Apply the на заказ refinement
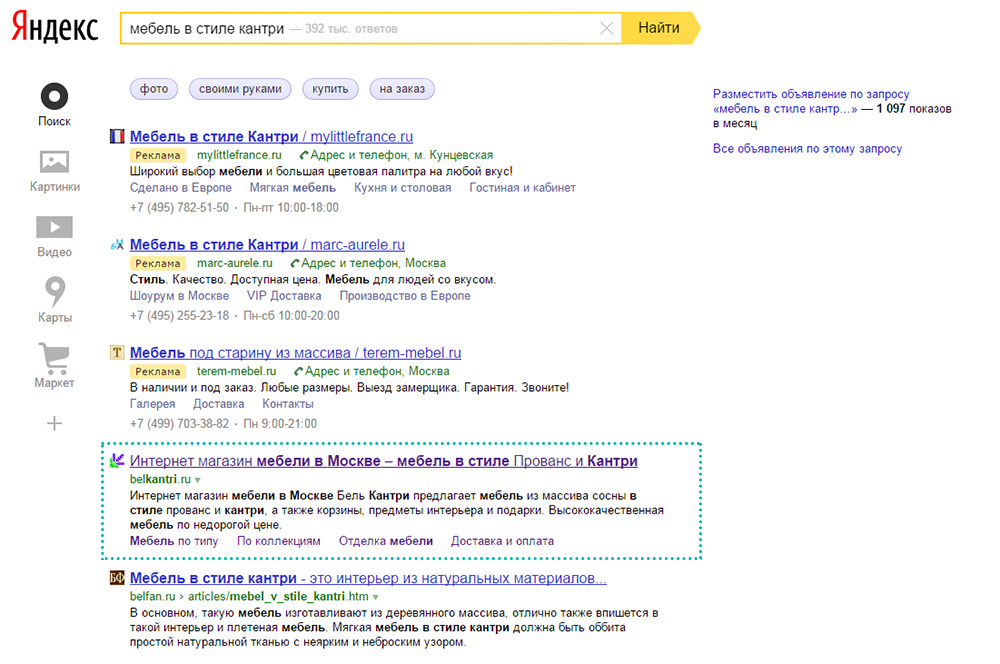 click(x=402, y=89)
